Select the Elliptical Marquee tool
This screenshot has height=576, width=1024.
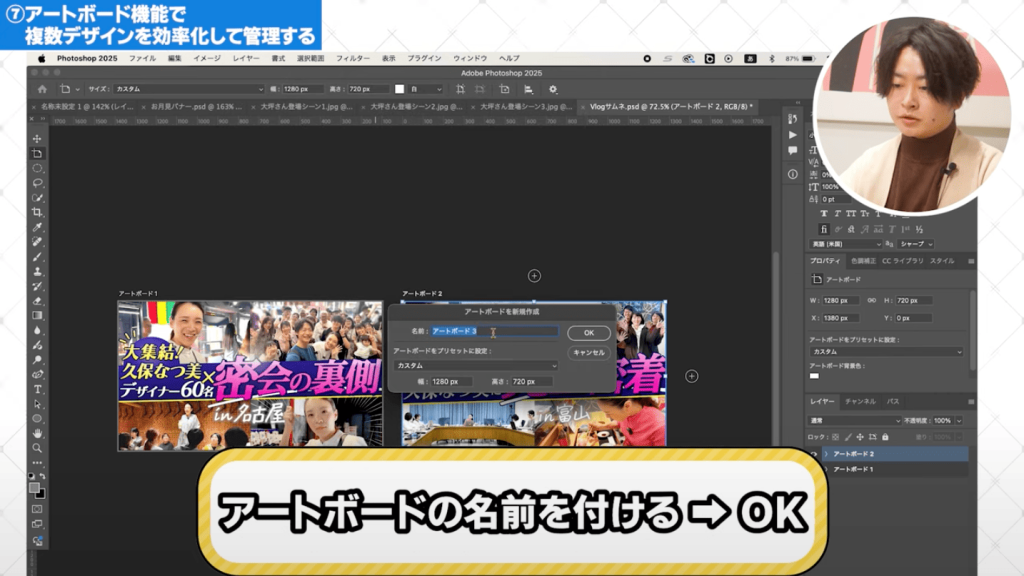37,168
